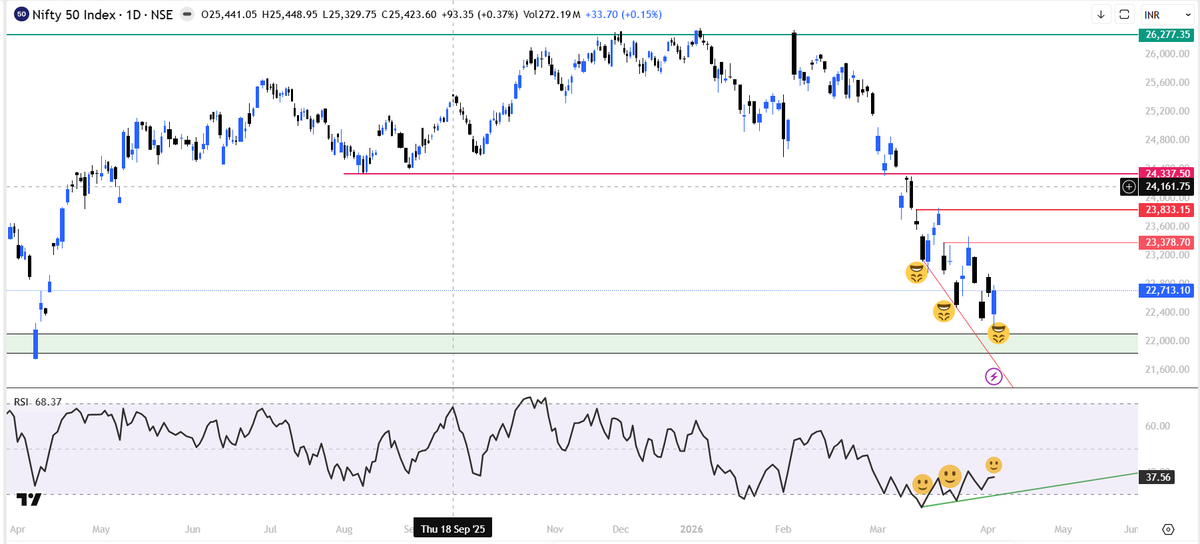
Task: Click the blue 22,713.10 last price label
Action: click(1167, 290)
